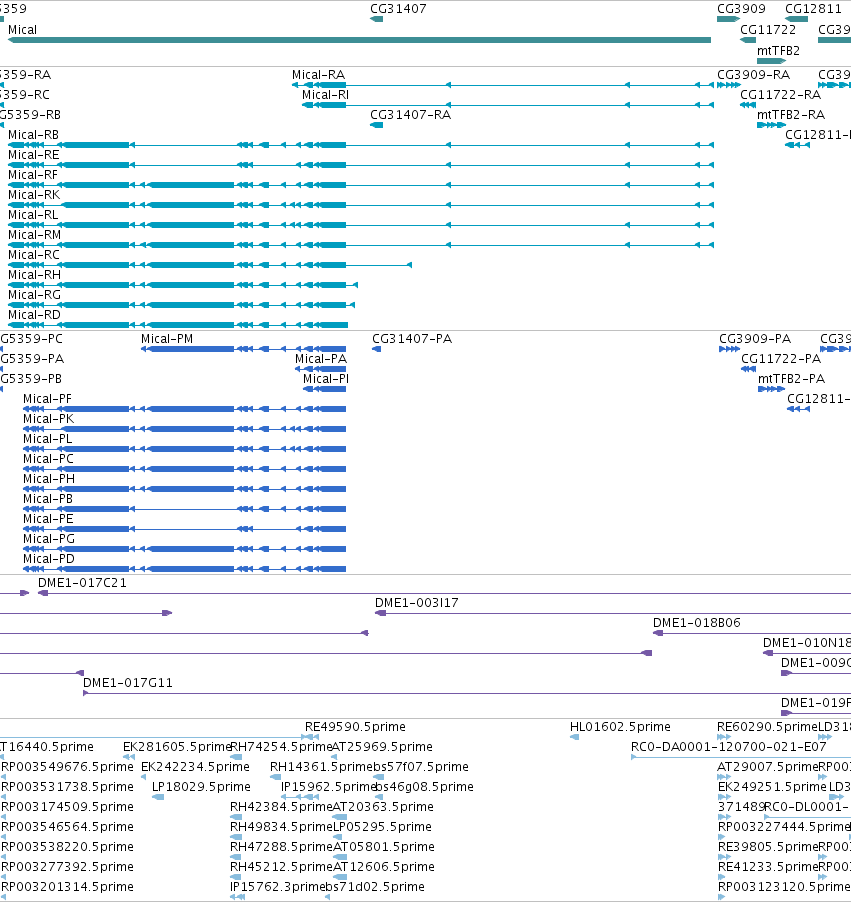The width and height of the screenshot is (851, 902).
Task: Select the CG31407 gene label
Action: click(398, 9)
